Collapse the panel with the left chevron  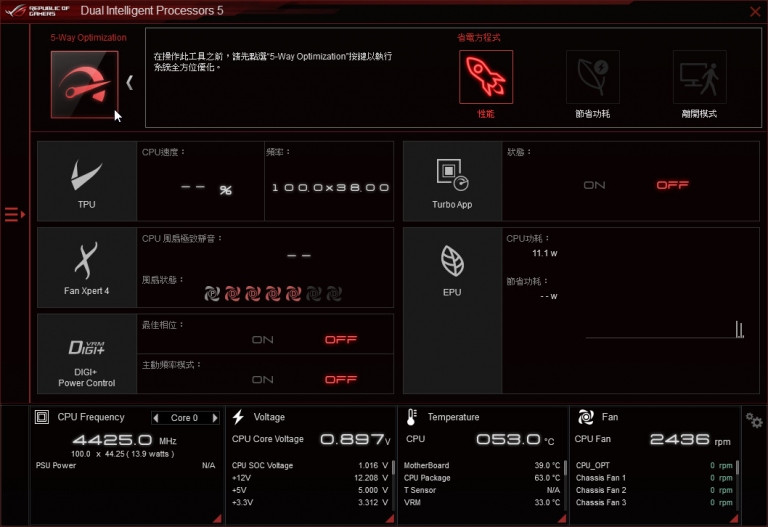[129, 83]
